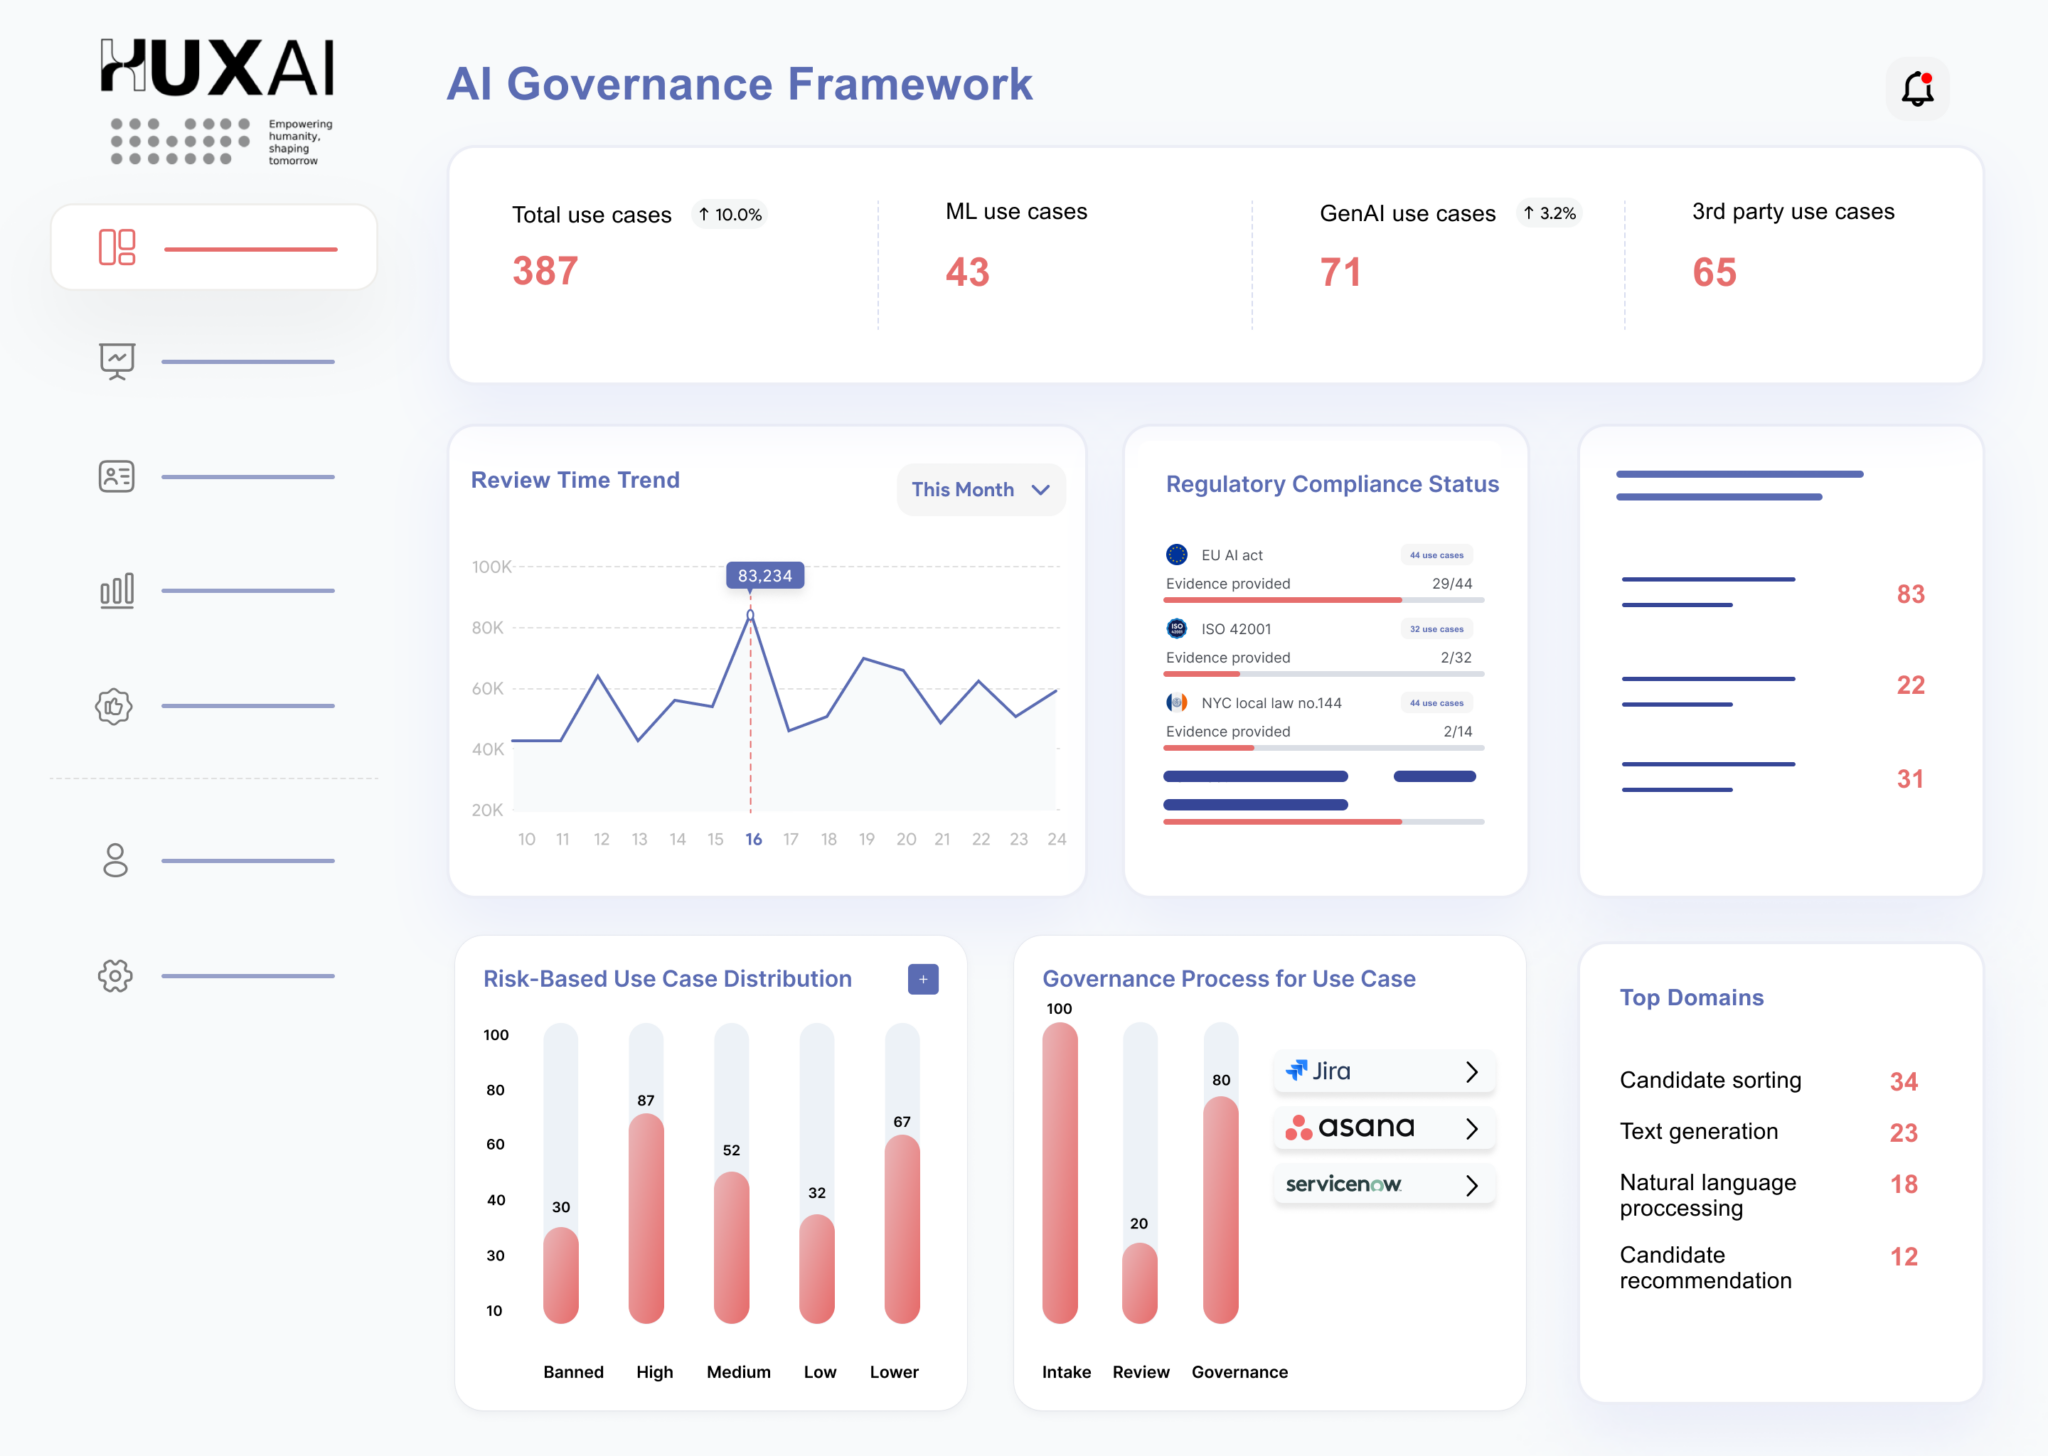2048x1456 pixels.
Task: Open the ID card sidebar icon
Action: 117,476
